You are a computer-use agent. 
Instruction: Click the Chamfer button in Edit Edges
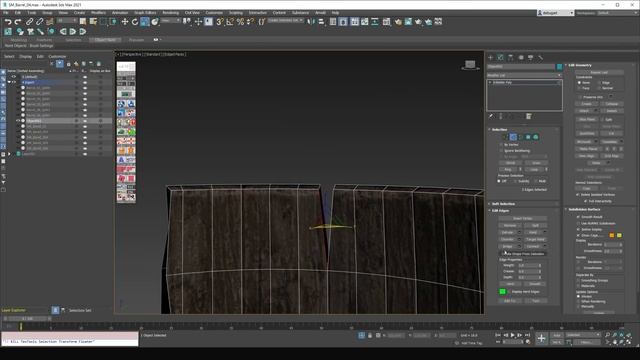point(507,240)
